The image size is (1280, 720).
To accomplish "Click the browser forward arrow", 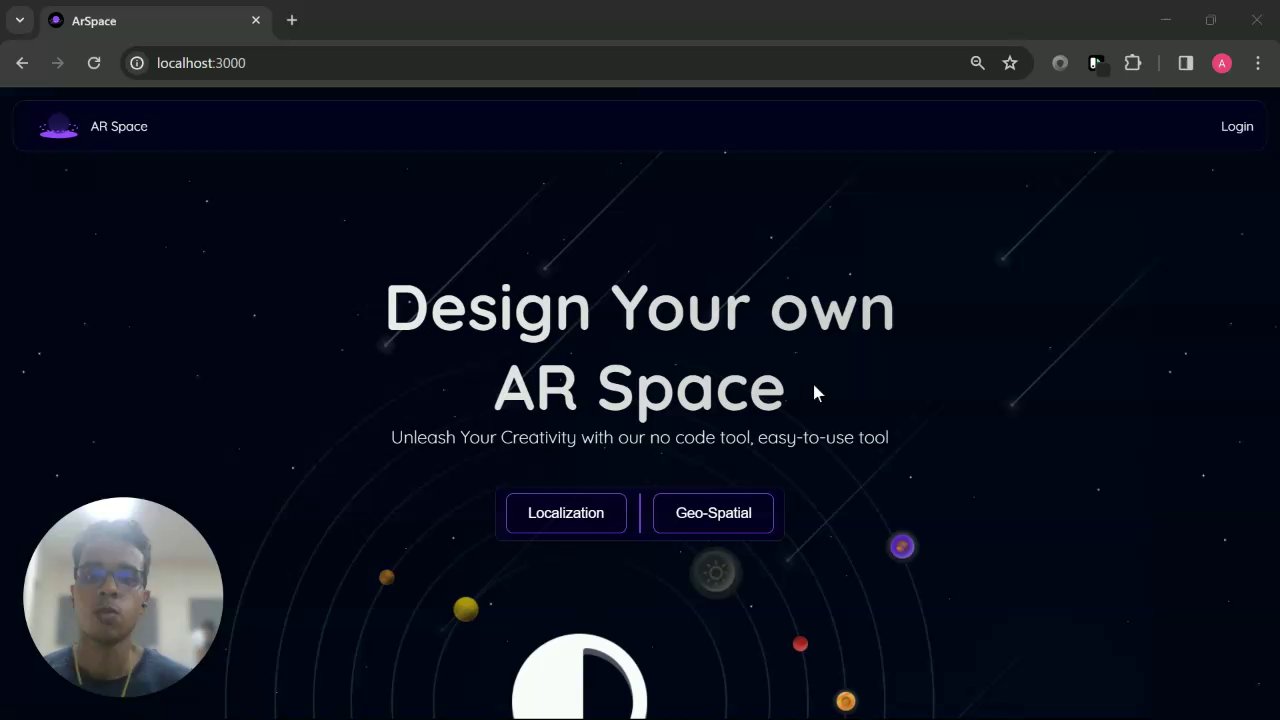I will point(58,63).
